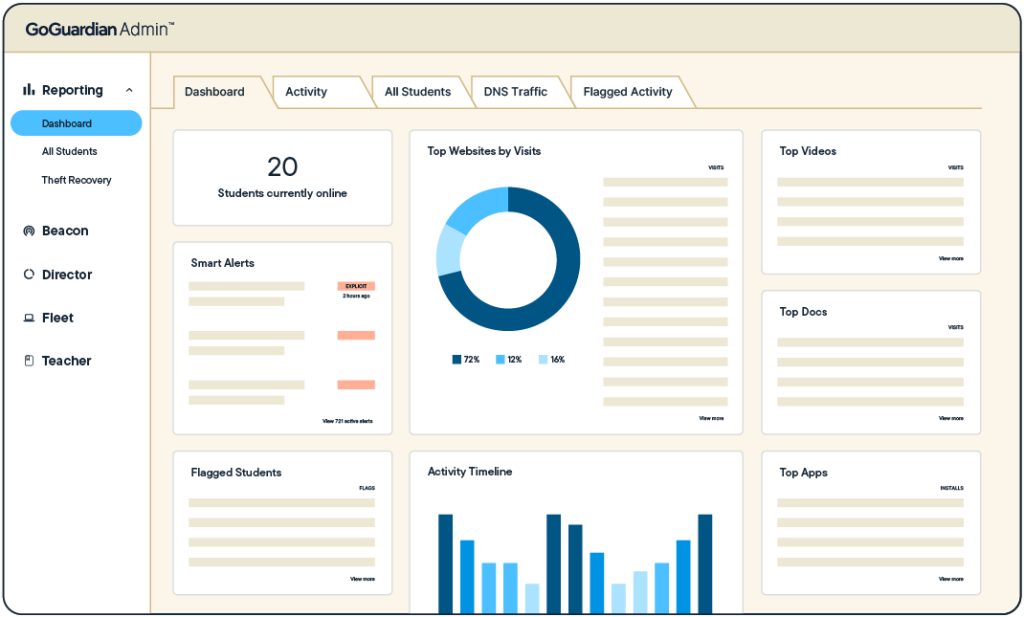This screenshot has width=1024, height=617.
Task: Open All Students in the sidebar
Action: click(69, 151)
